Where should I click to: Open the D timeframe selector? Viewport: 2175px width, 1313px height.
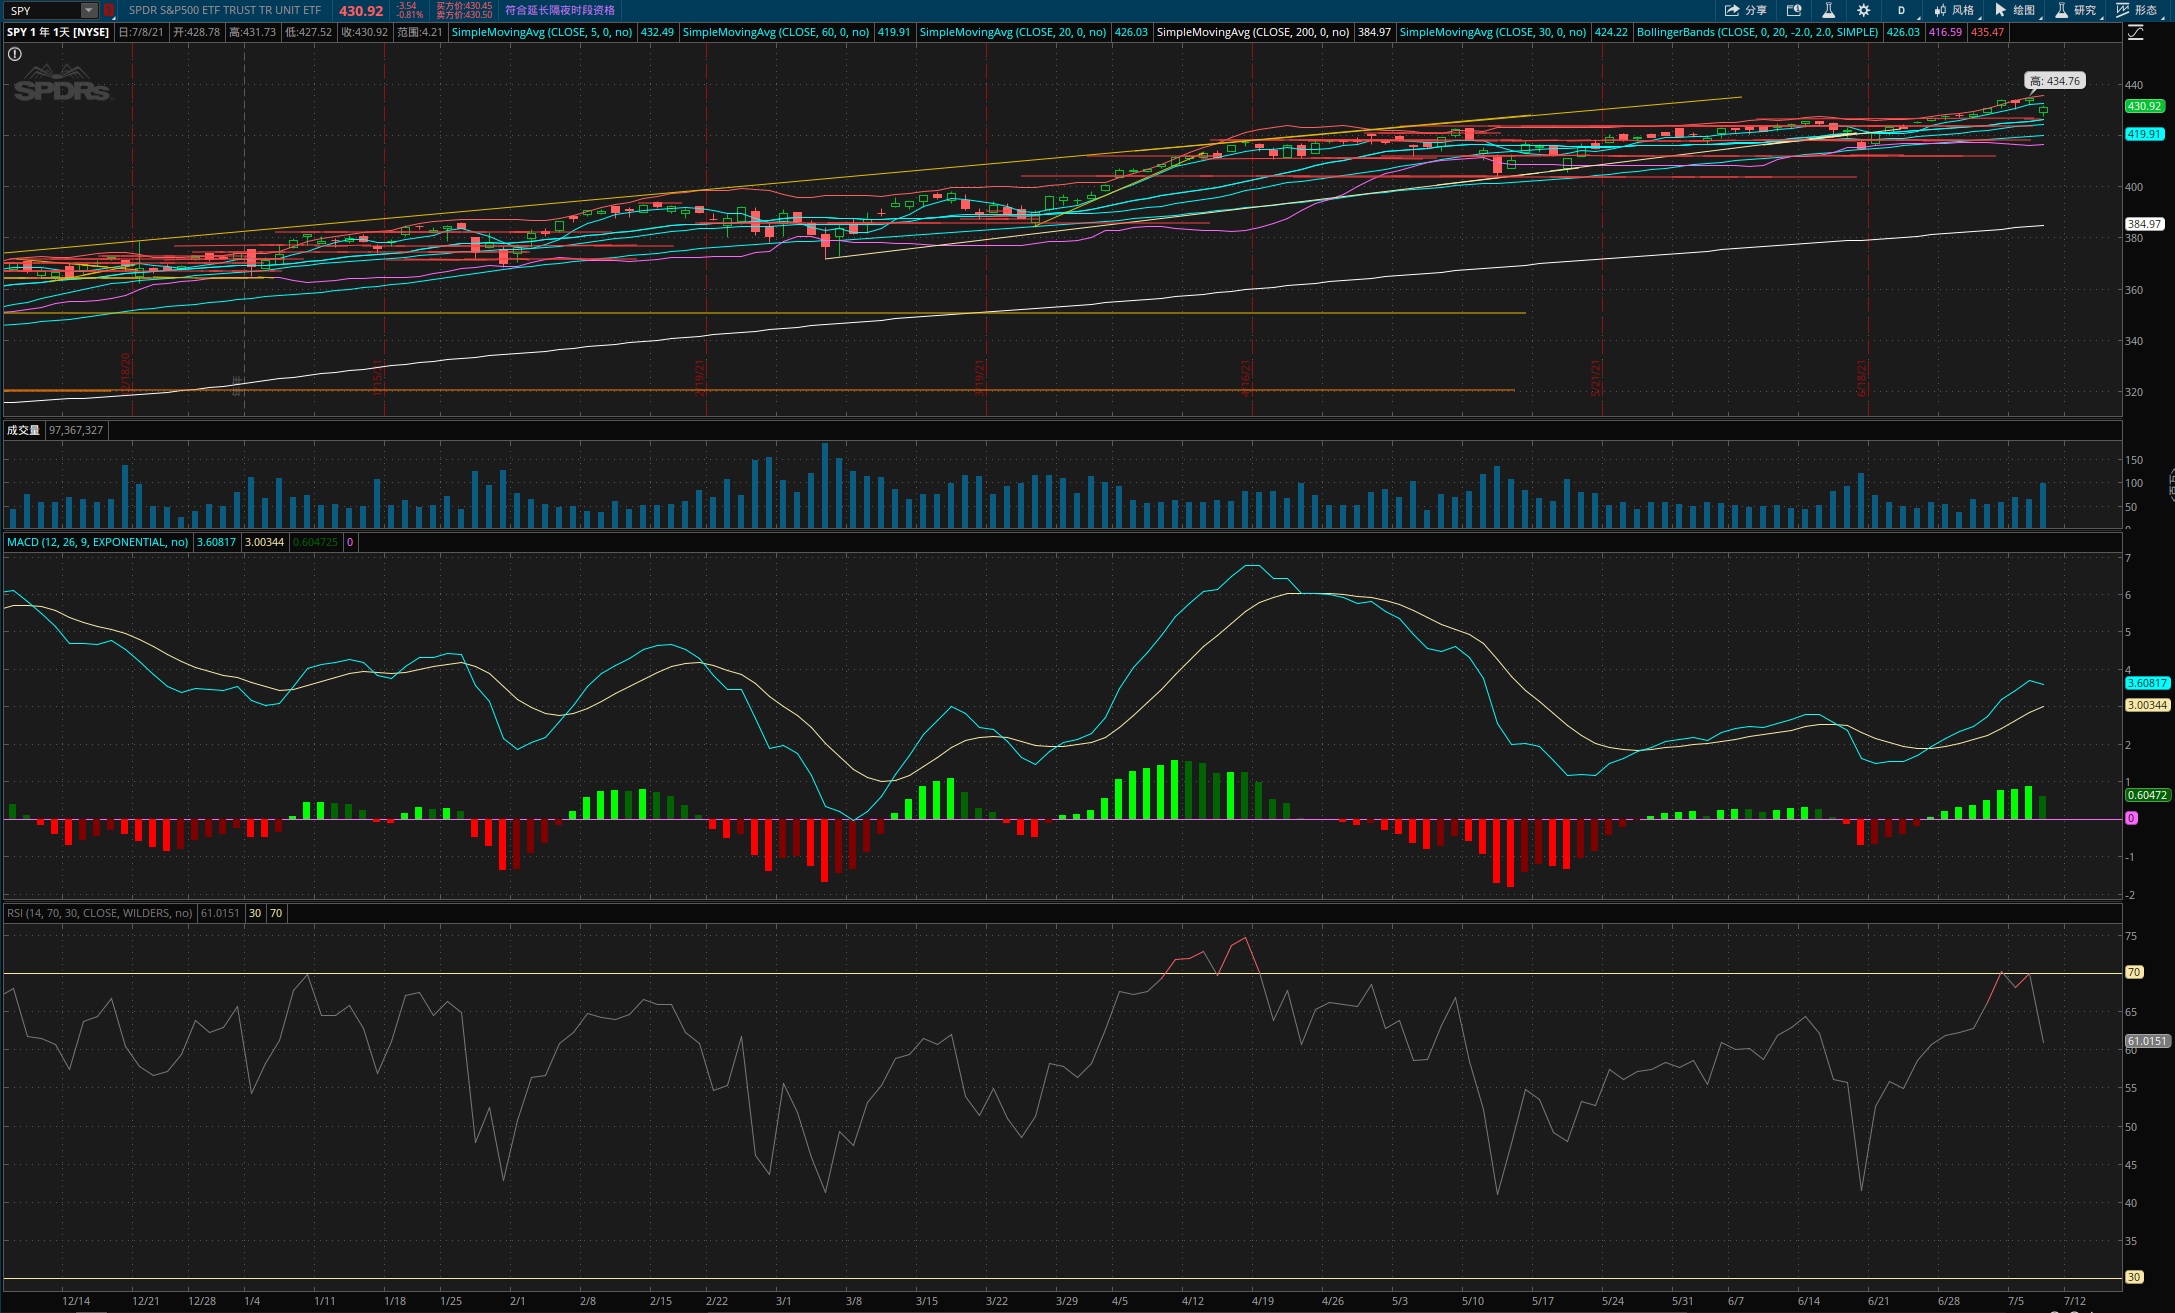click(x=1901, y=10)
